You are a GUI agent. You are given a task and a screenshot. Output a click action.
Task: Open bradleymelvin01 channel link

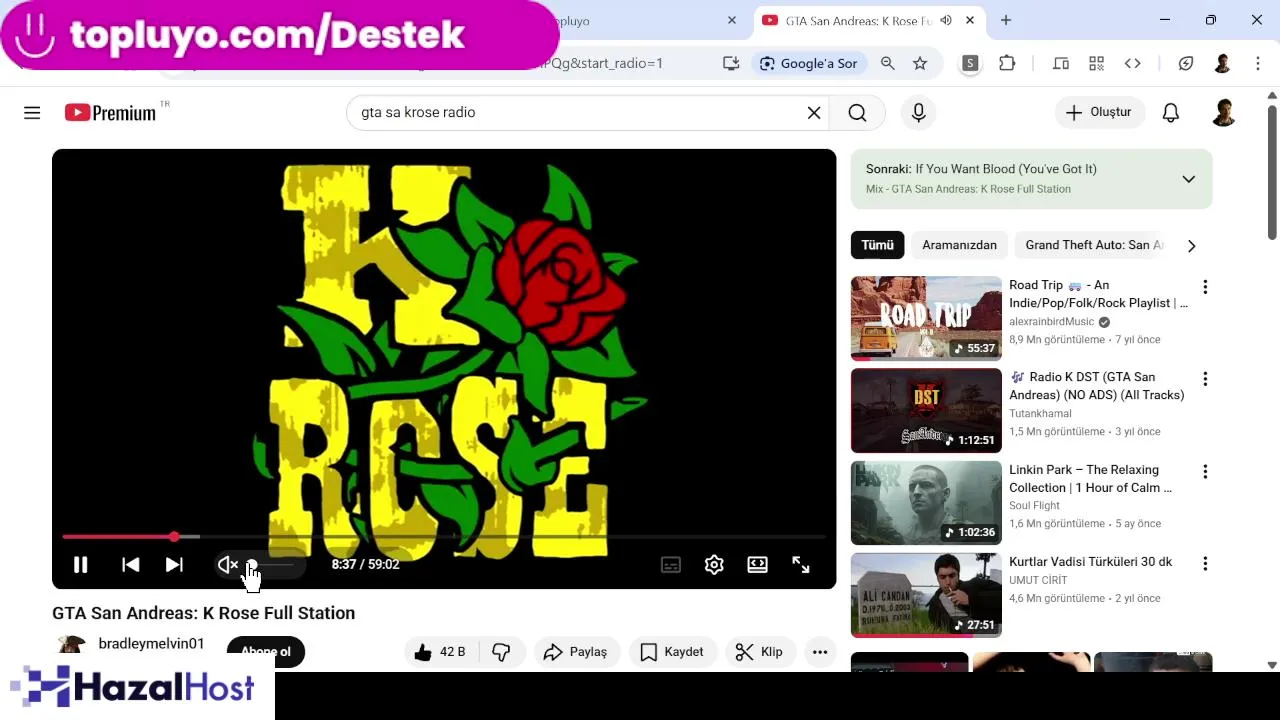[151, 644]
